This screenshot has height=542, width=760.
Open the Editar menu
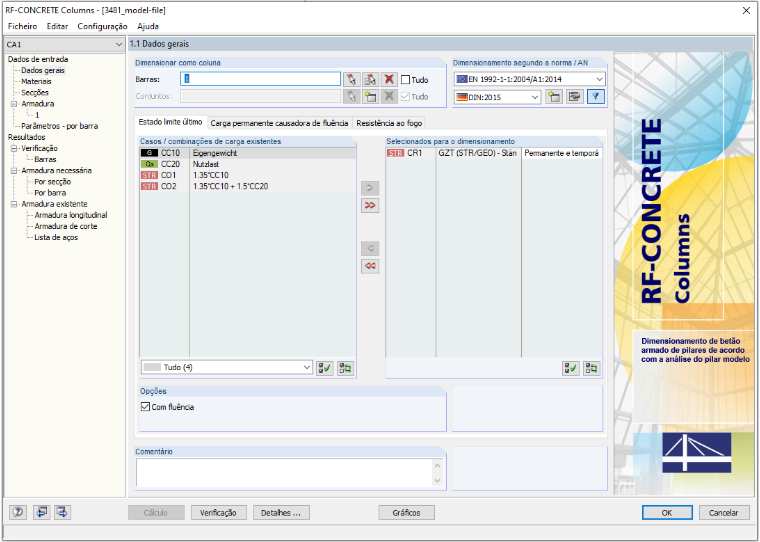tap(57, 26)
